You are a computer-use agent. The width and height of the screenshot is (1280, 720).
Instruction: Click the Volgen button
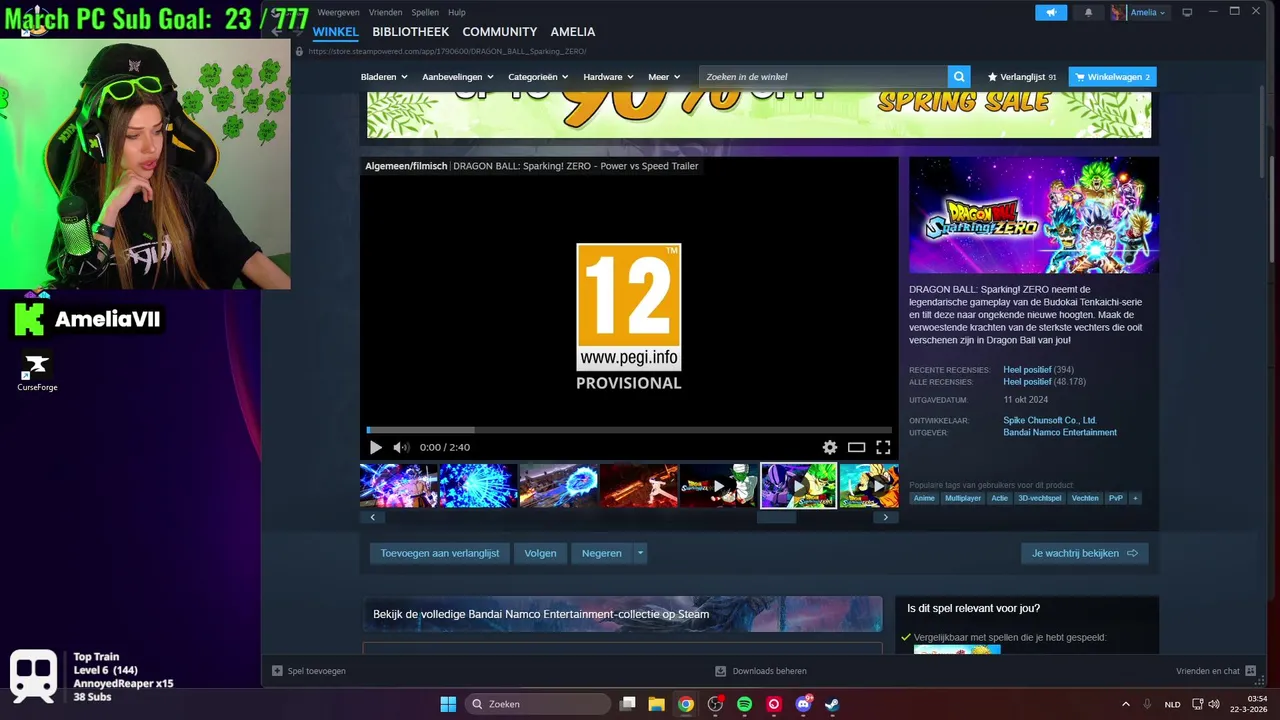(x=540, y=553)
